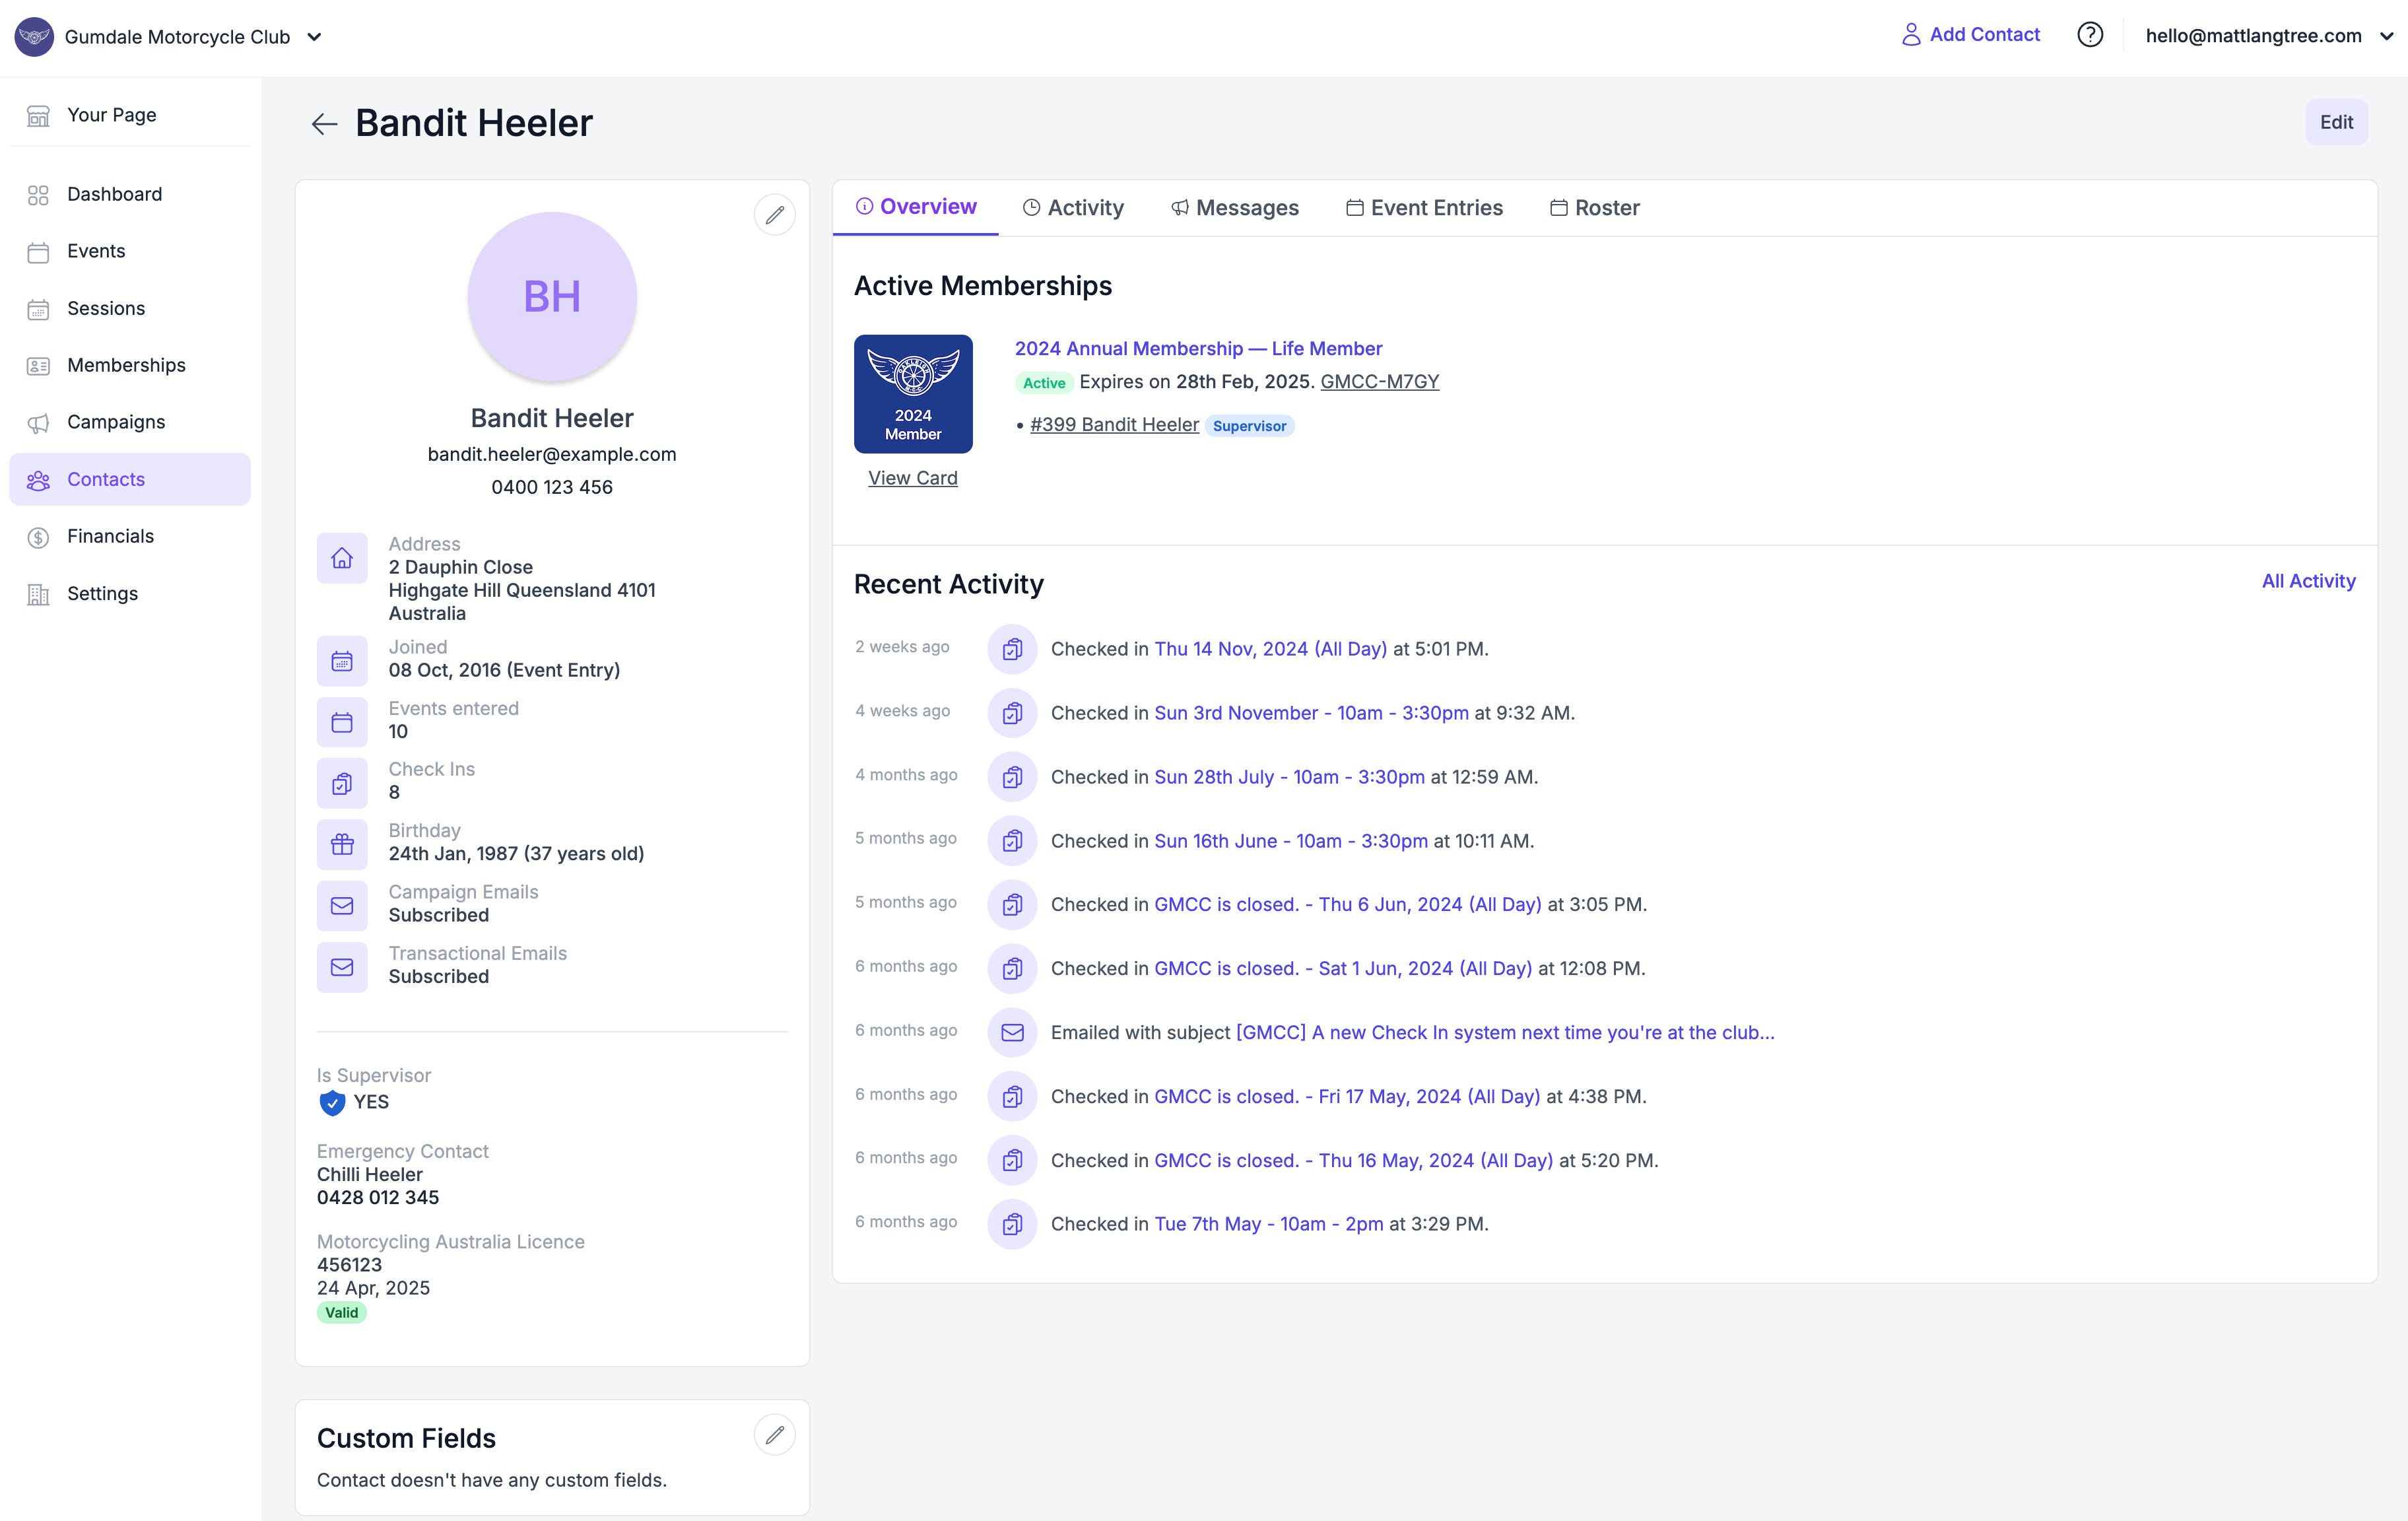Click the Settings building icon in sidebar

[x=38, y=594]
